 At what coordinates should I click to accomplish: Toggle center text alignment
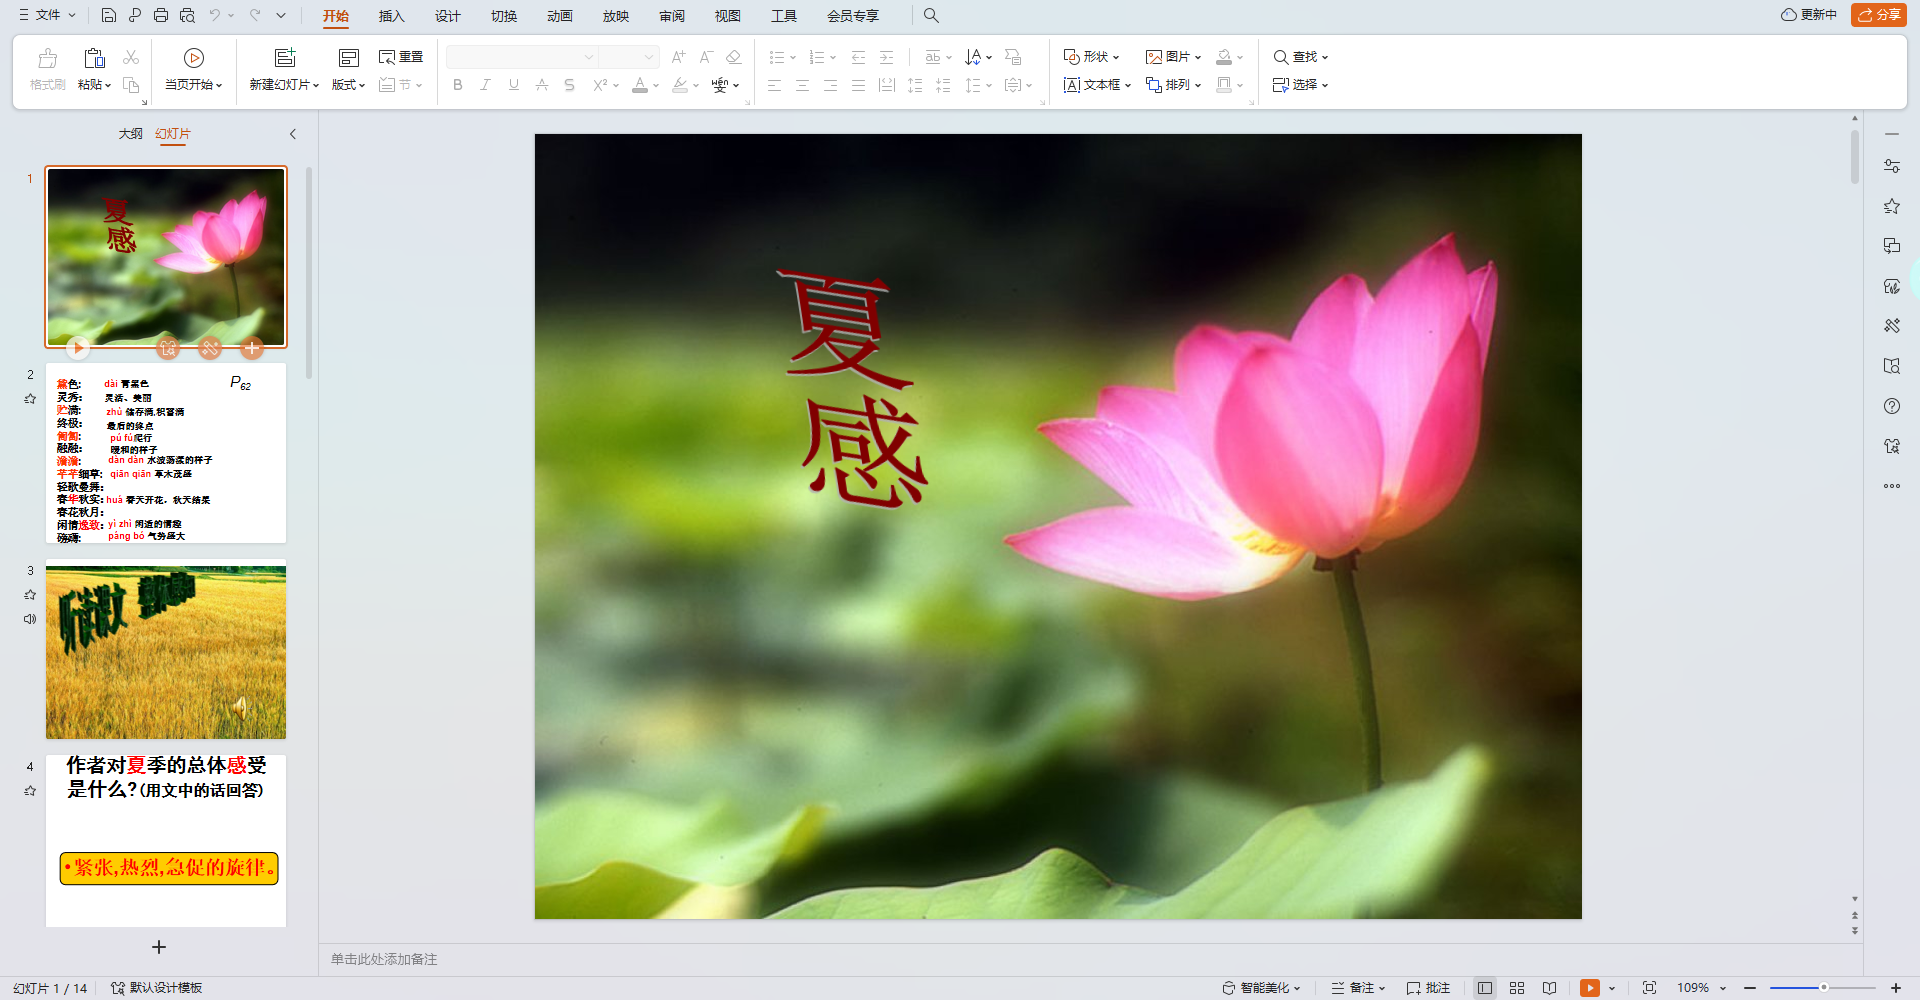click(803, 85)
